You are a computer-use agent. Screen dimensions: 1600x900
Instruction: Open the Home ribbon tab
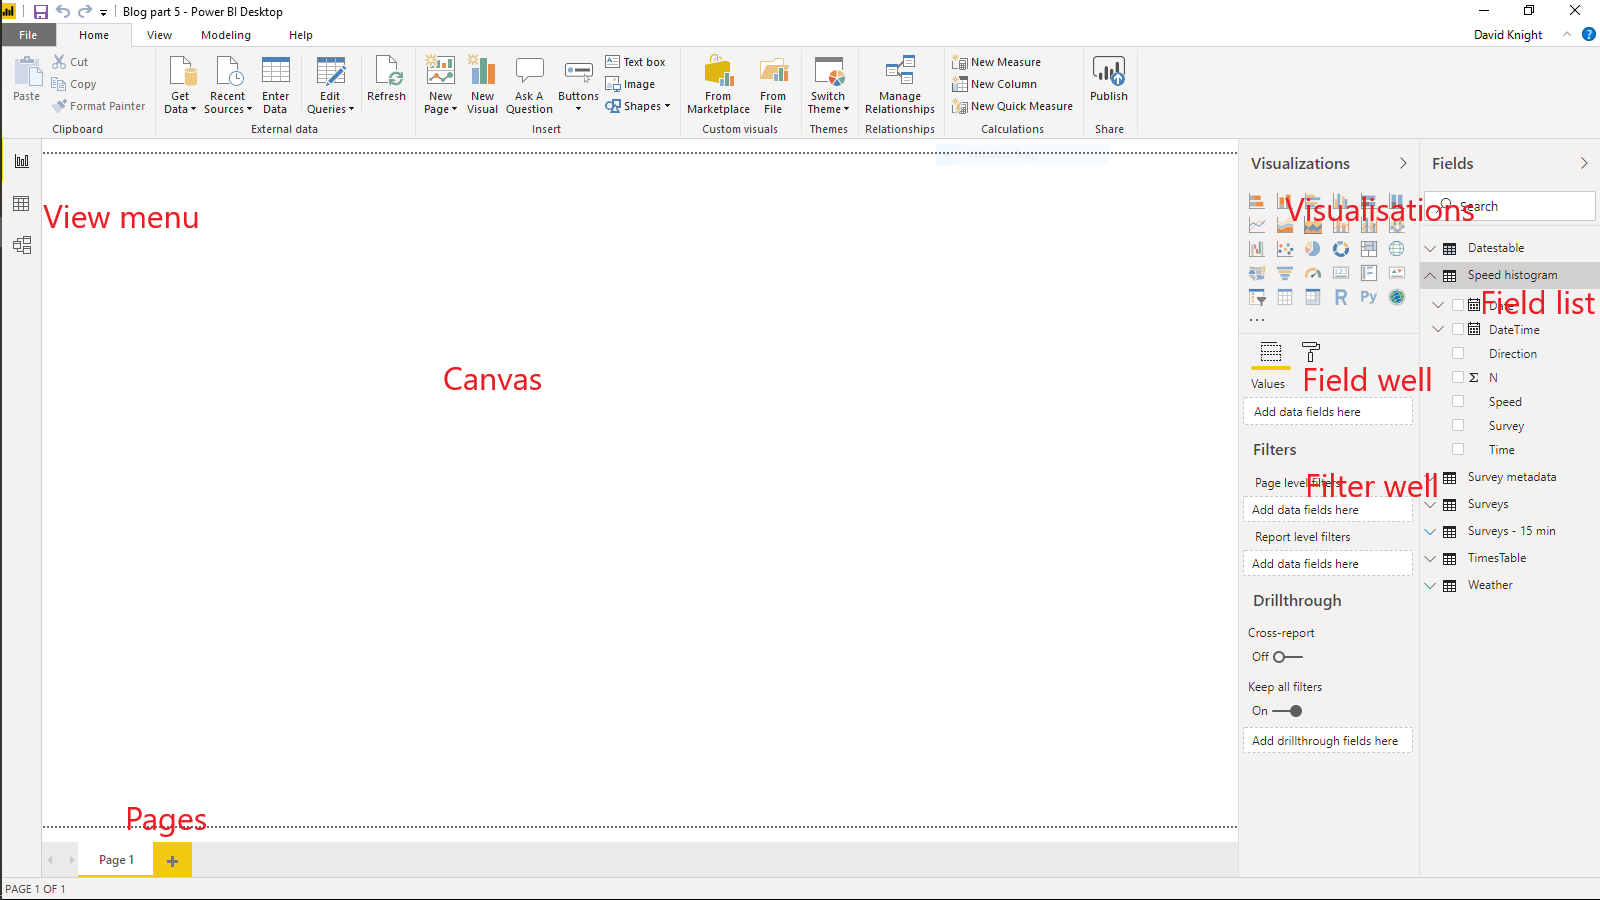[94, 35]
